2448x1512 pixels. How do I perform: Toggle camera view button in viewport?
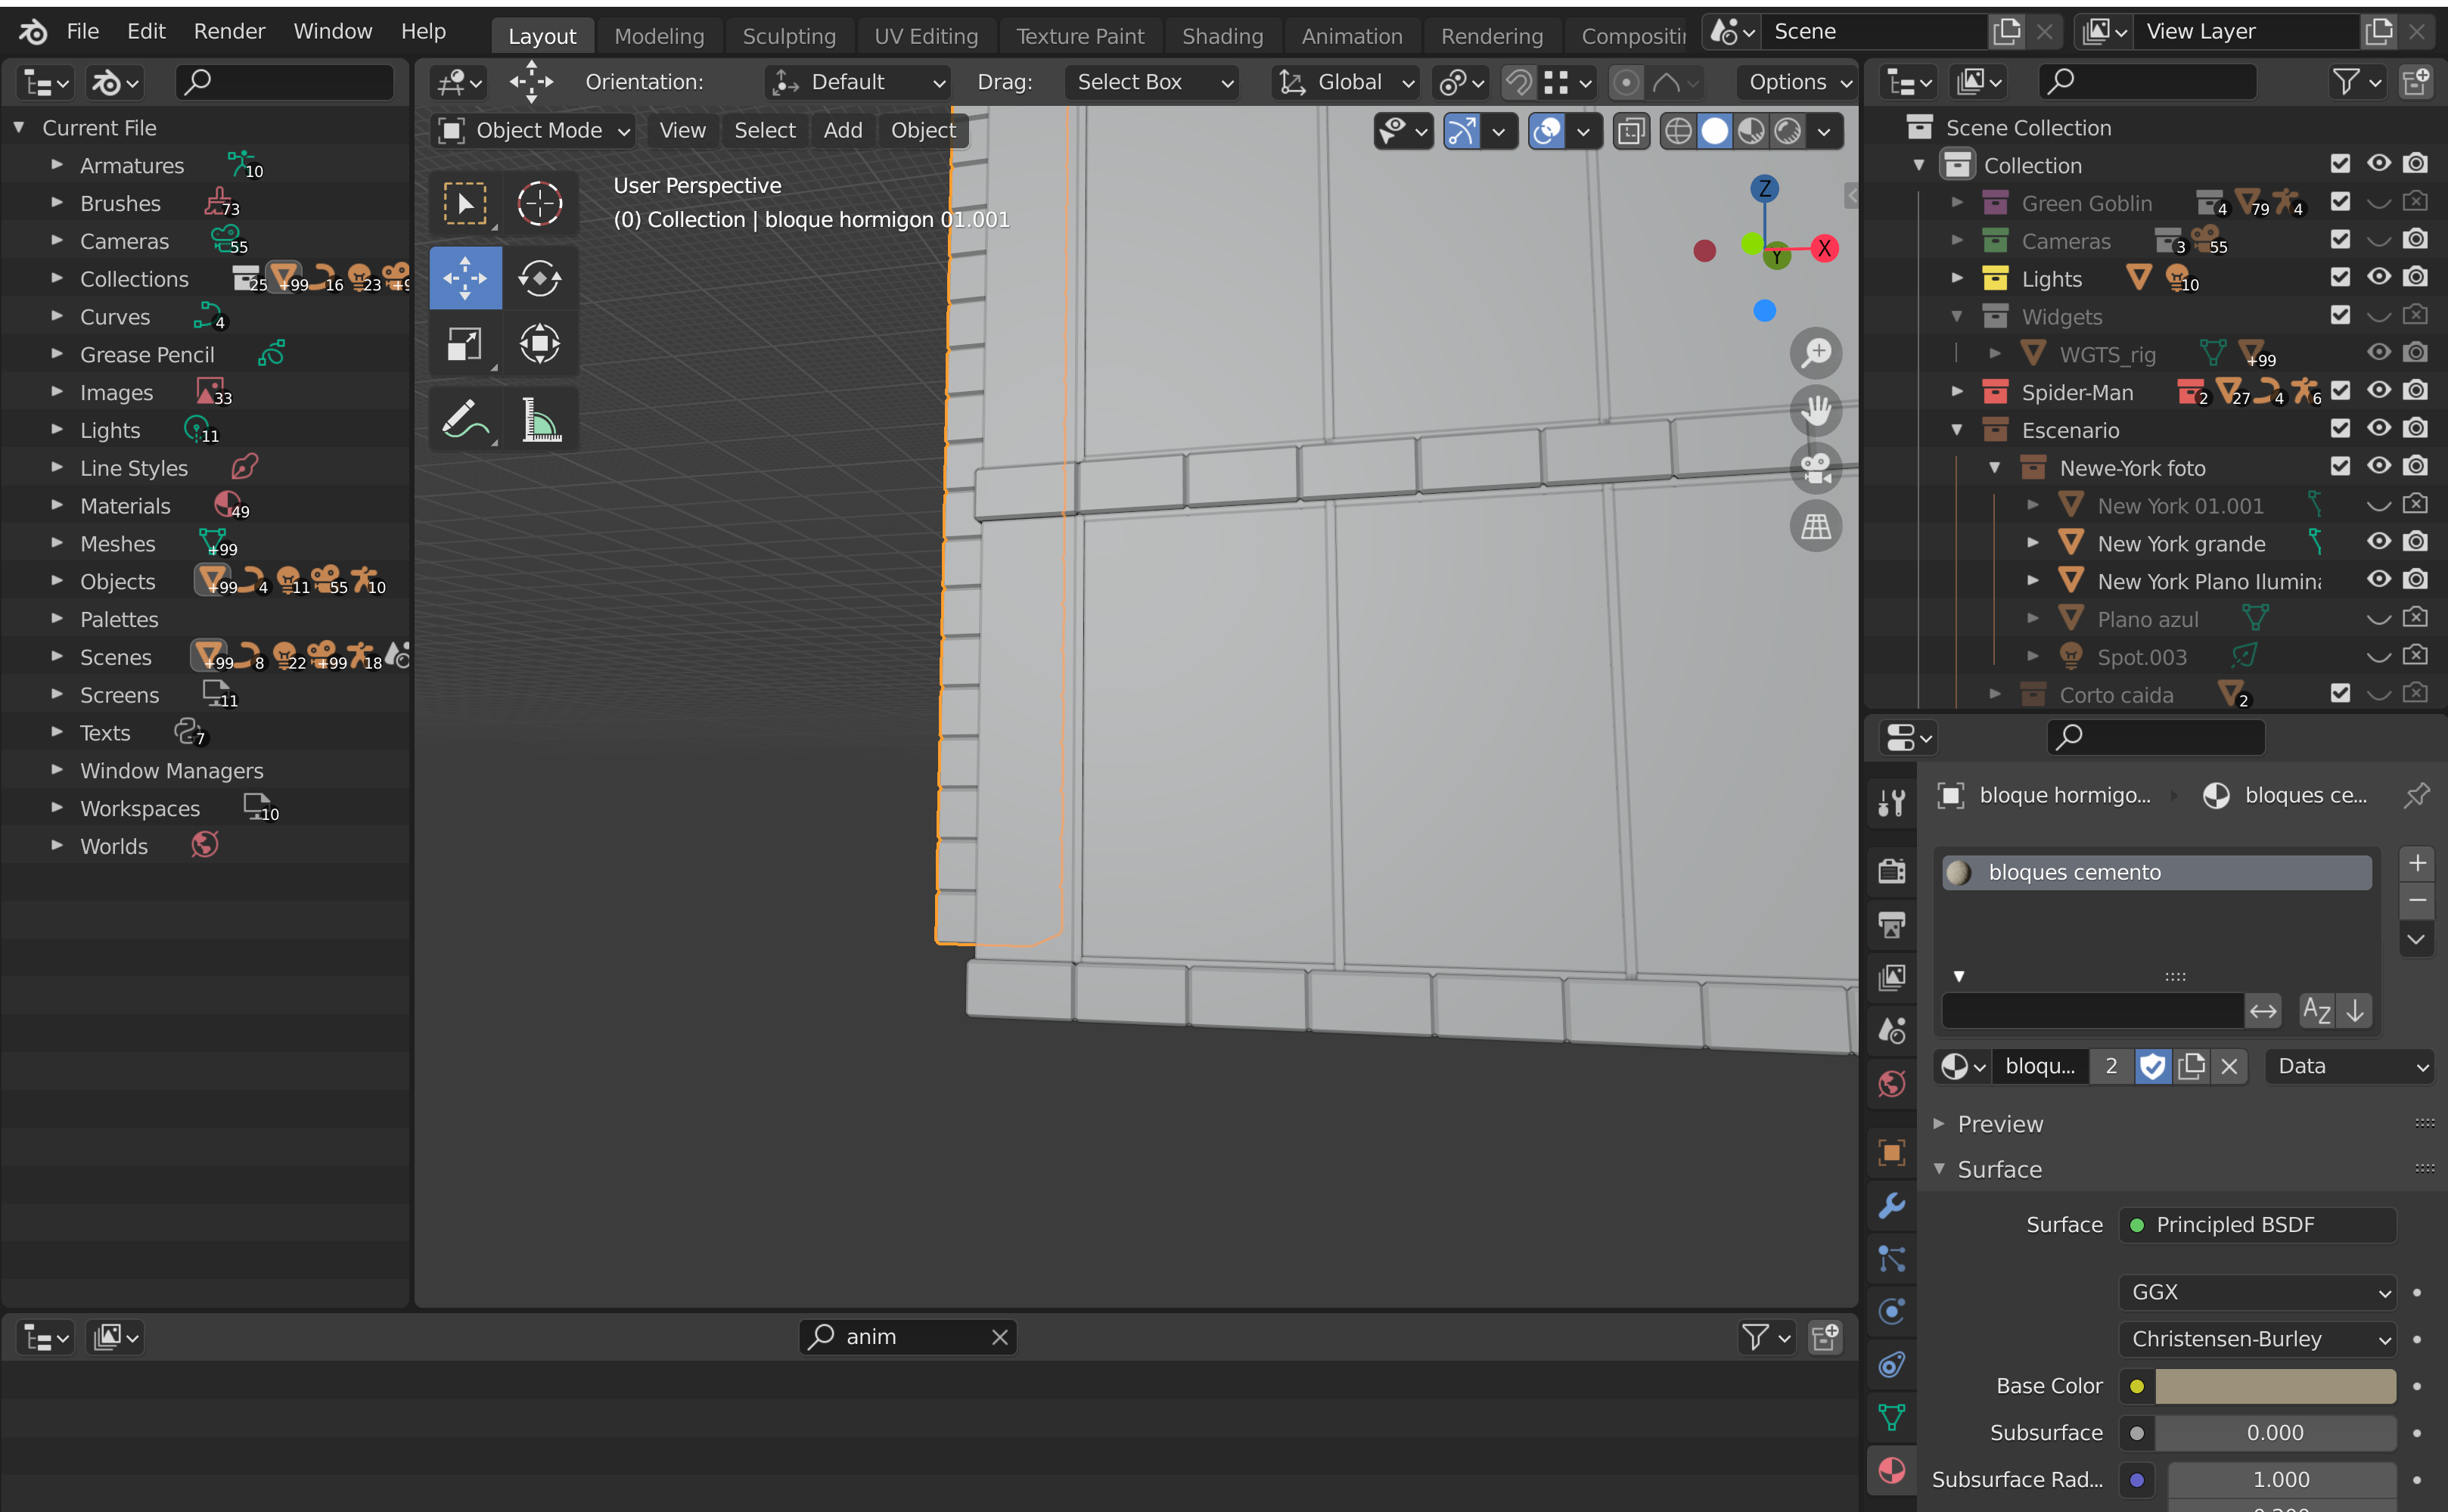pos(1815,468)
